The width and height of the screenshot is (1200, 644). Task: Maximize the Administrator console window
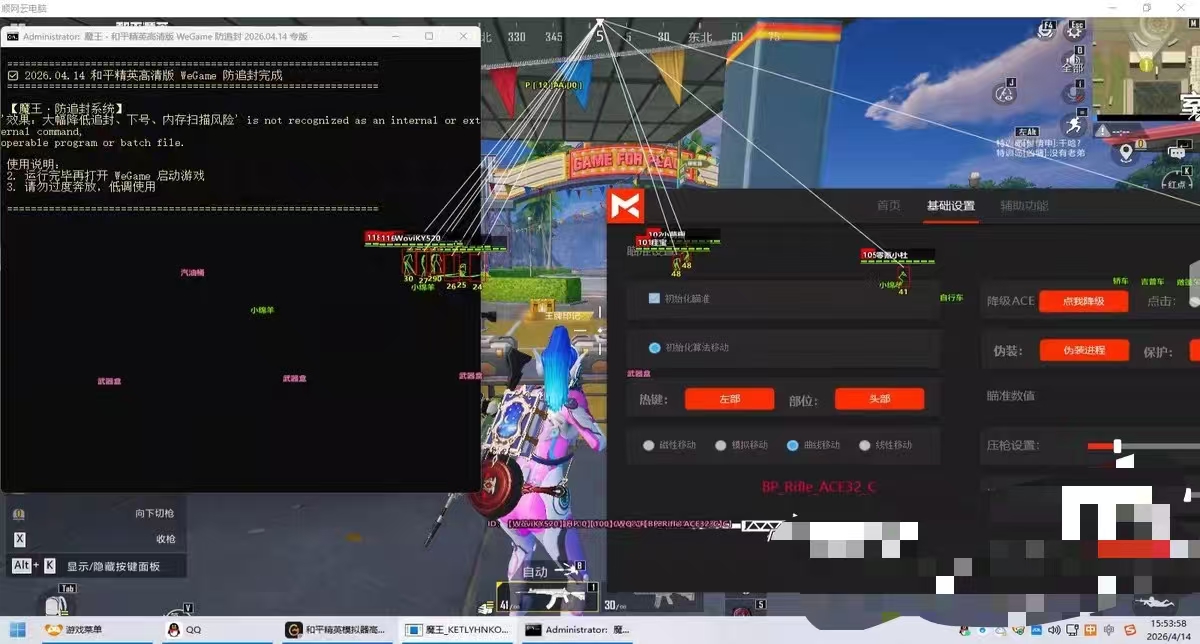click(429, 36)
